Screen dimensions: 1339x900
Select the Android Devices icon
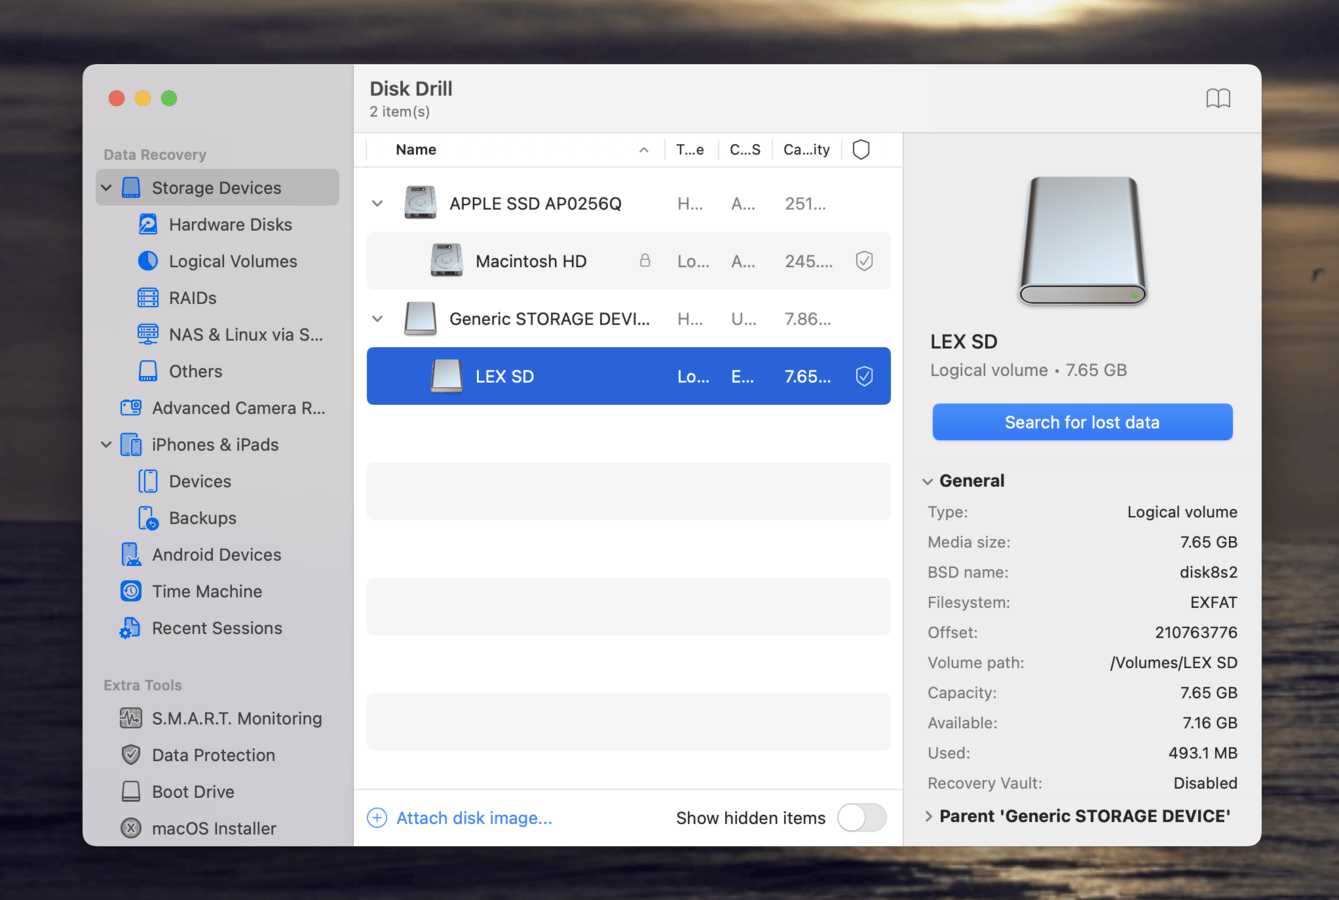131,555
